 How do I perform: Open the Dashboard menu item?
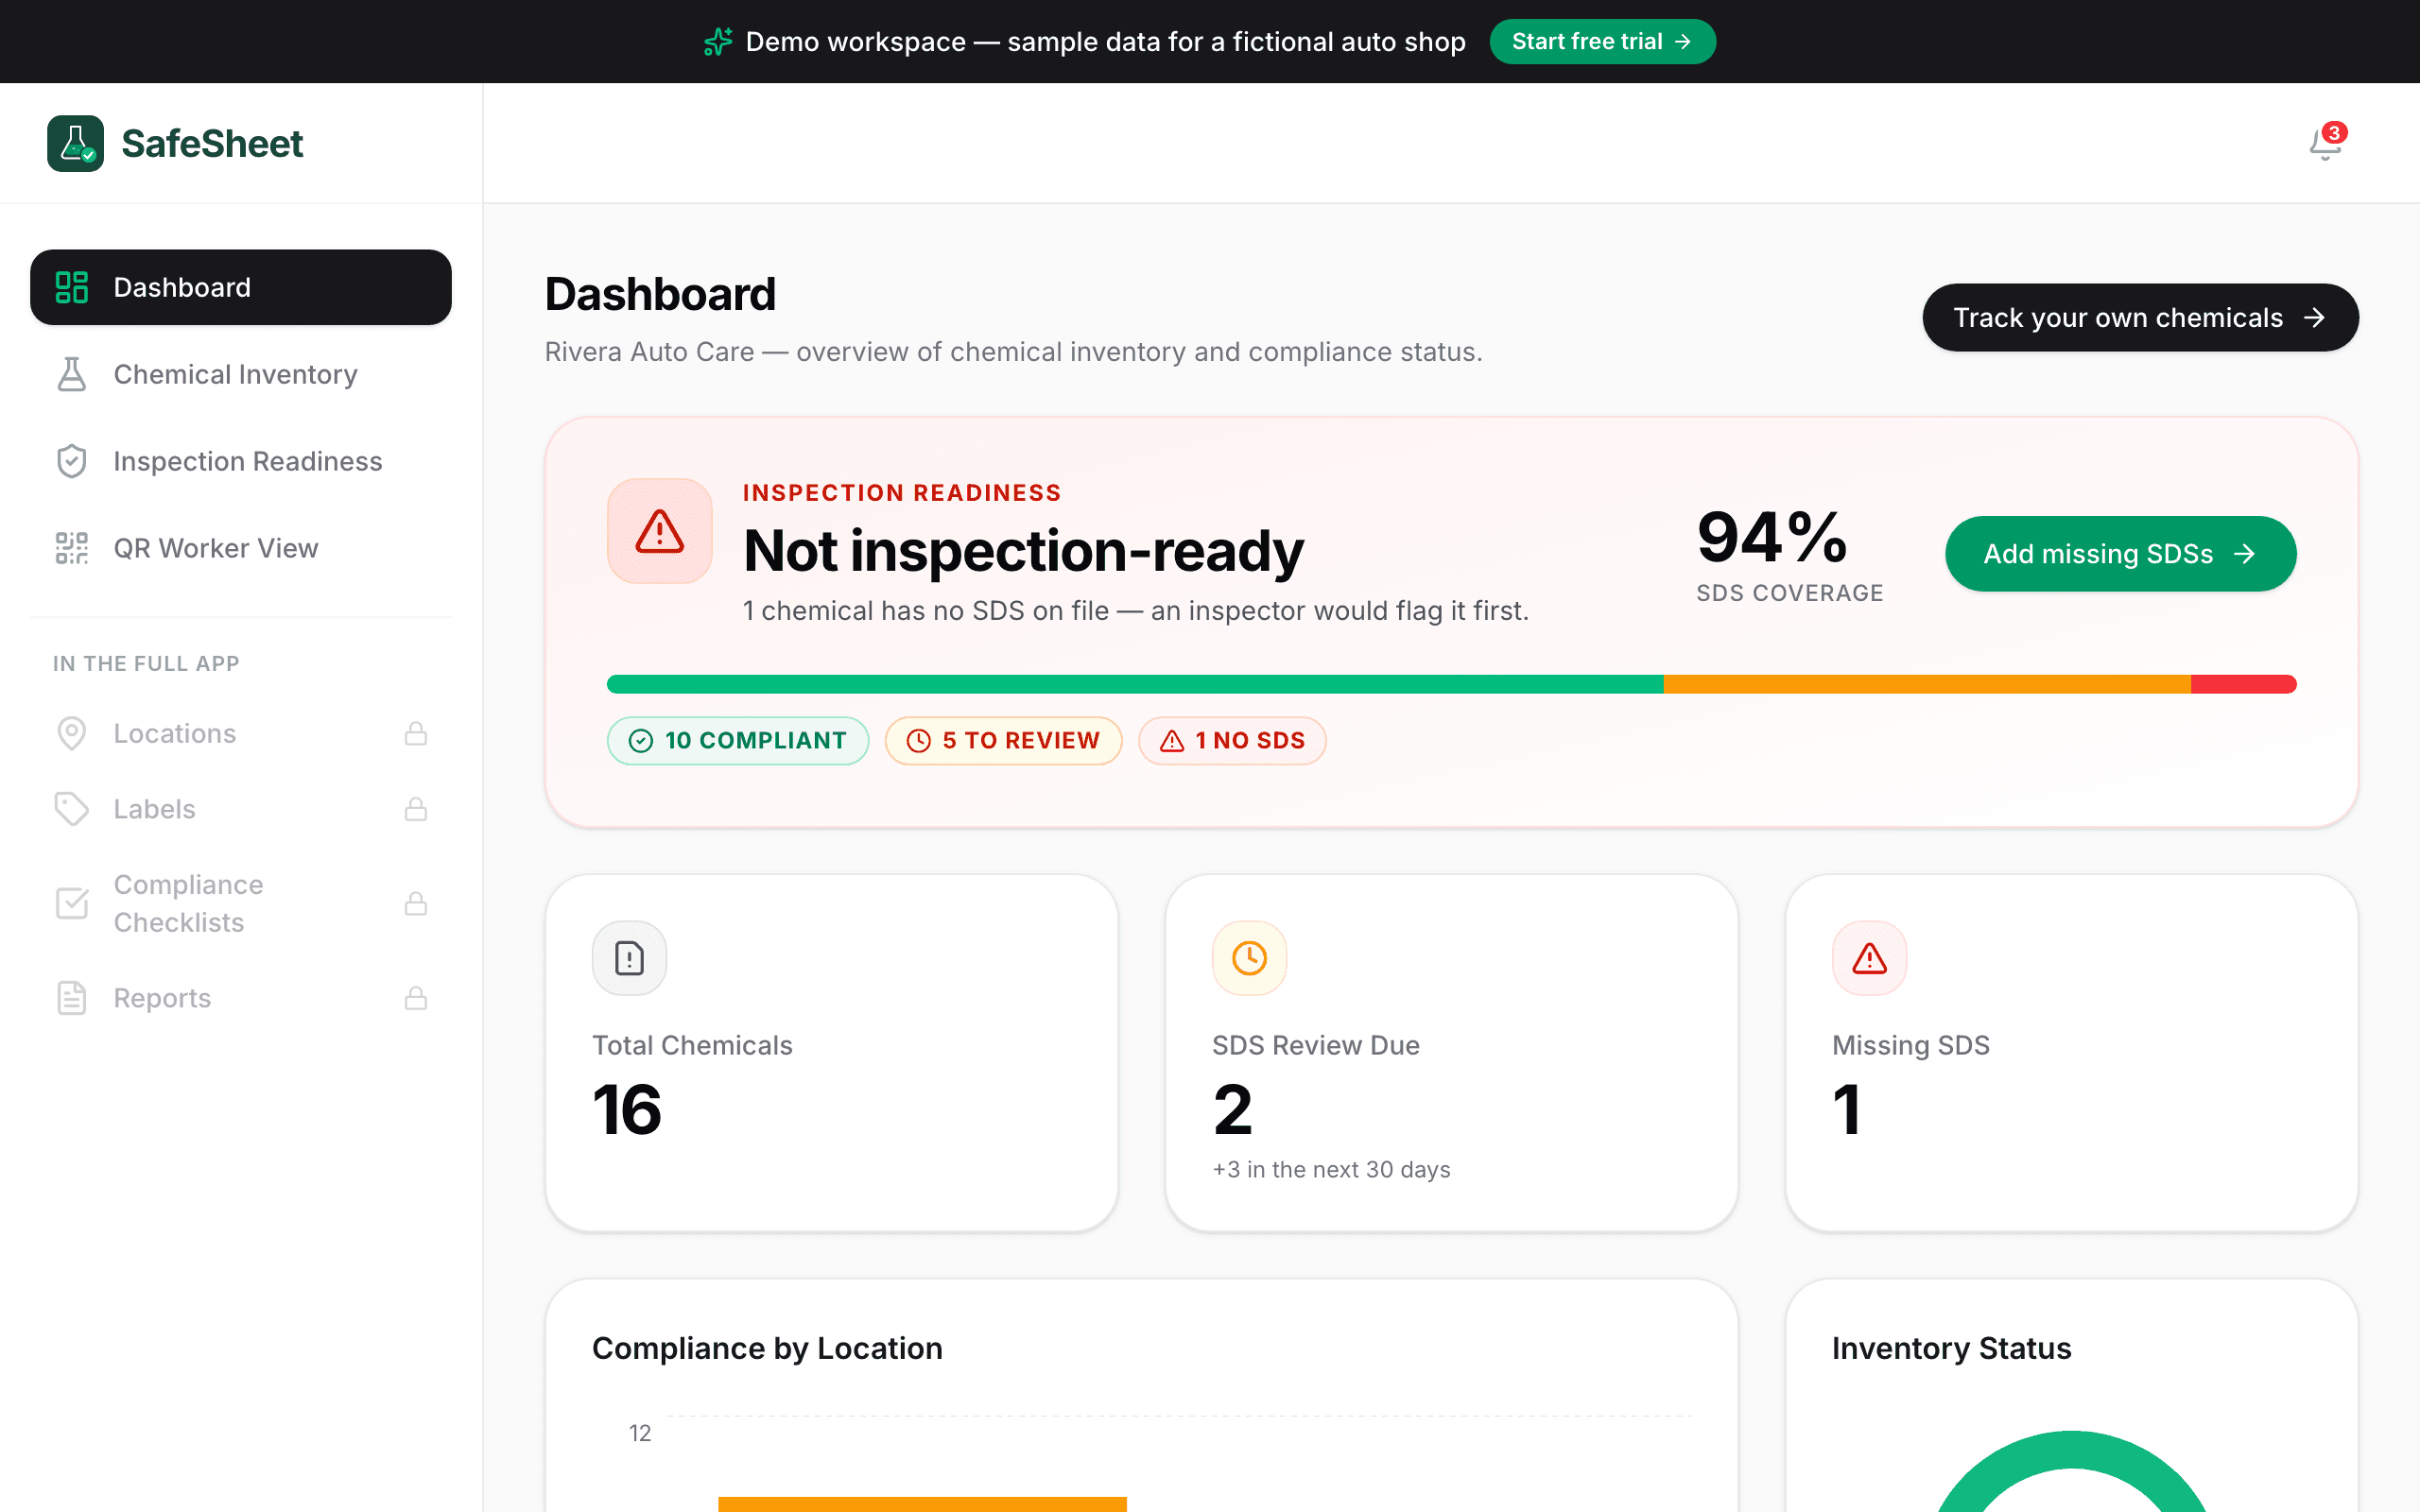click(241, 287)
